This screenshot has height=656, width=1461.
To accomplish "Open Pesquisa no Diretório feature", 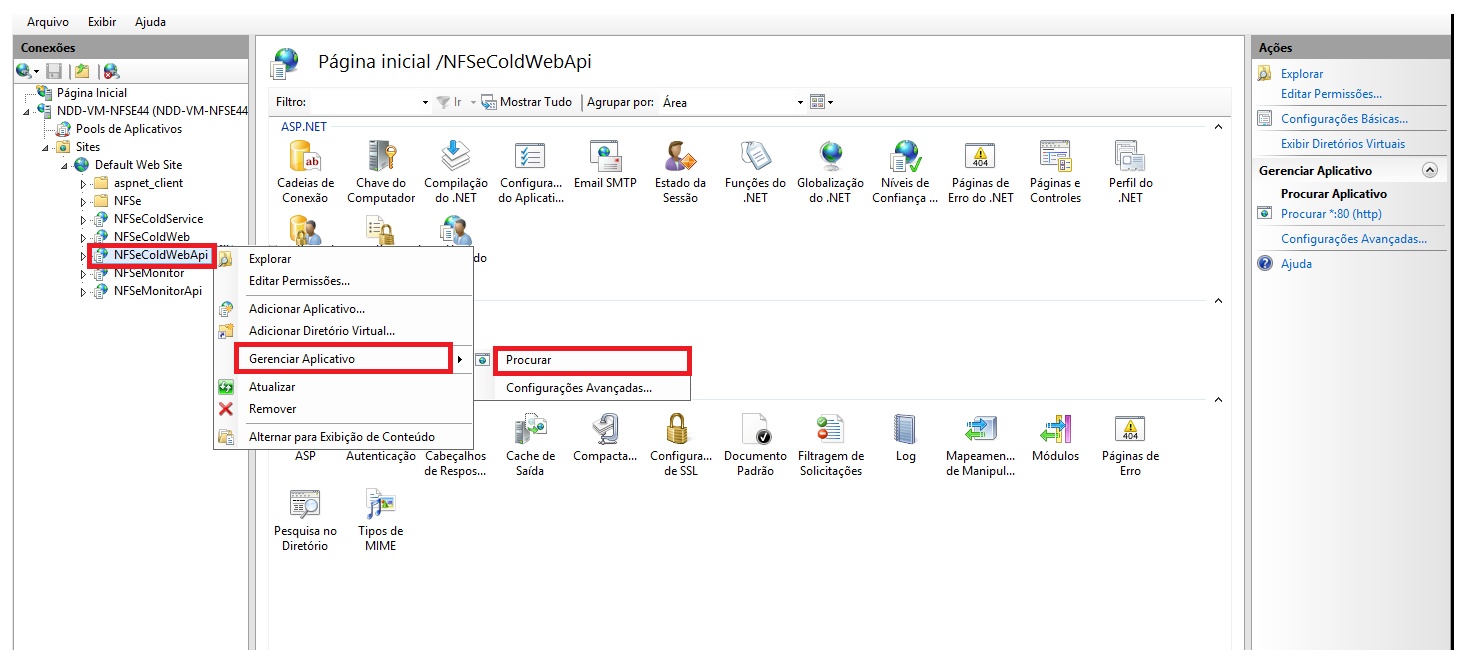I will [305, 520].
